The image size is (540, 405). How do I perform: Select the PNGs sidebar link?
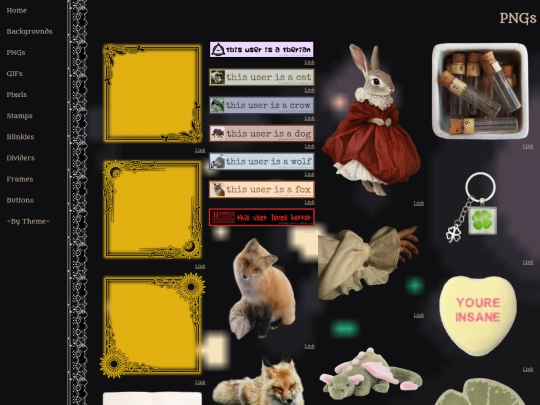pos(16,52)
